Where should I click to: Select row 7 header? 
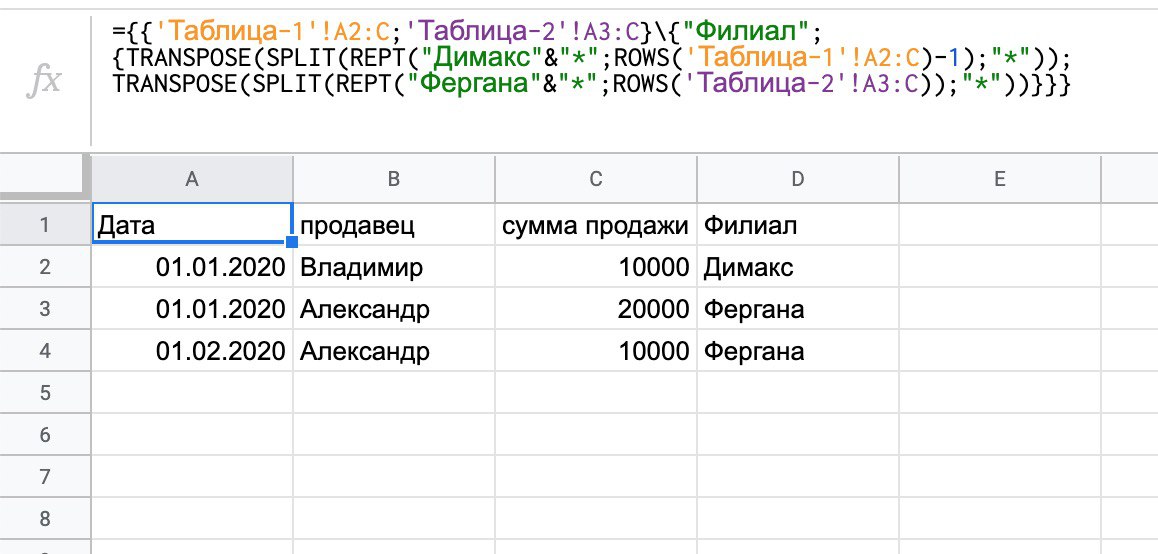point(45,477)
